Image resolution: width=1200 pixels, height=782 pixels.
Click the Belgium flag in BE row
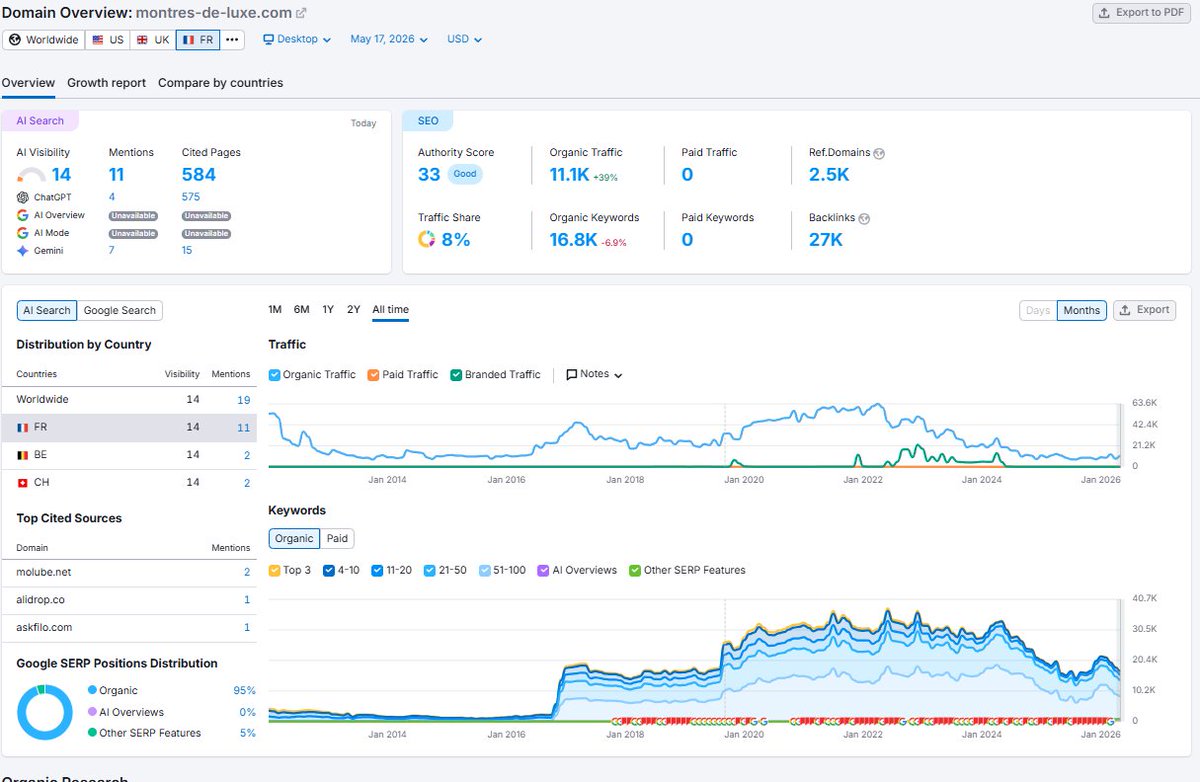pos(23,455)
